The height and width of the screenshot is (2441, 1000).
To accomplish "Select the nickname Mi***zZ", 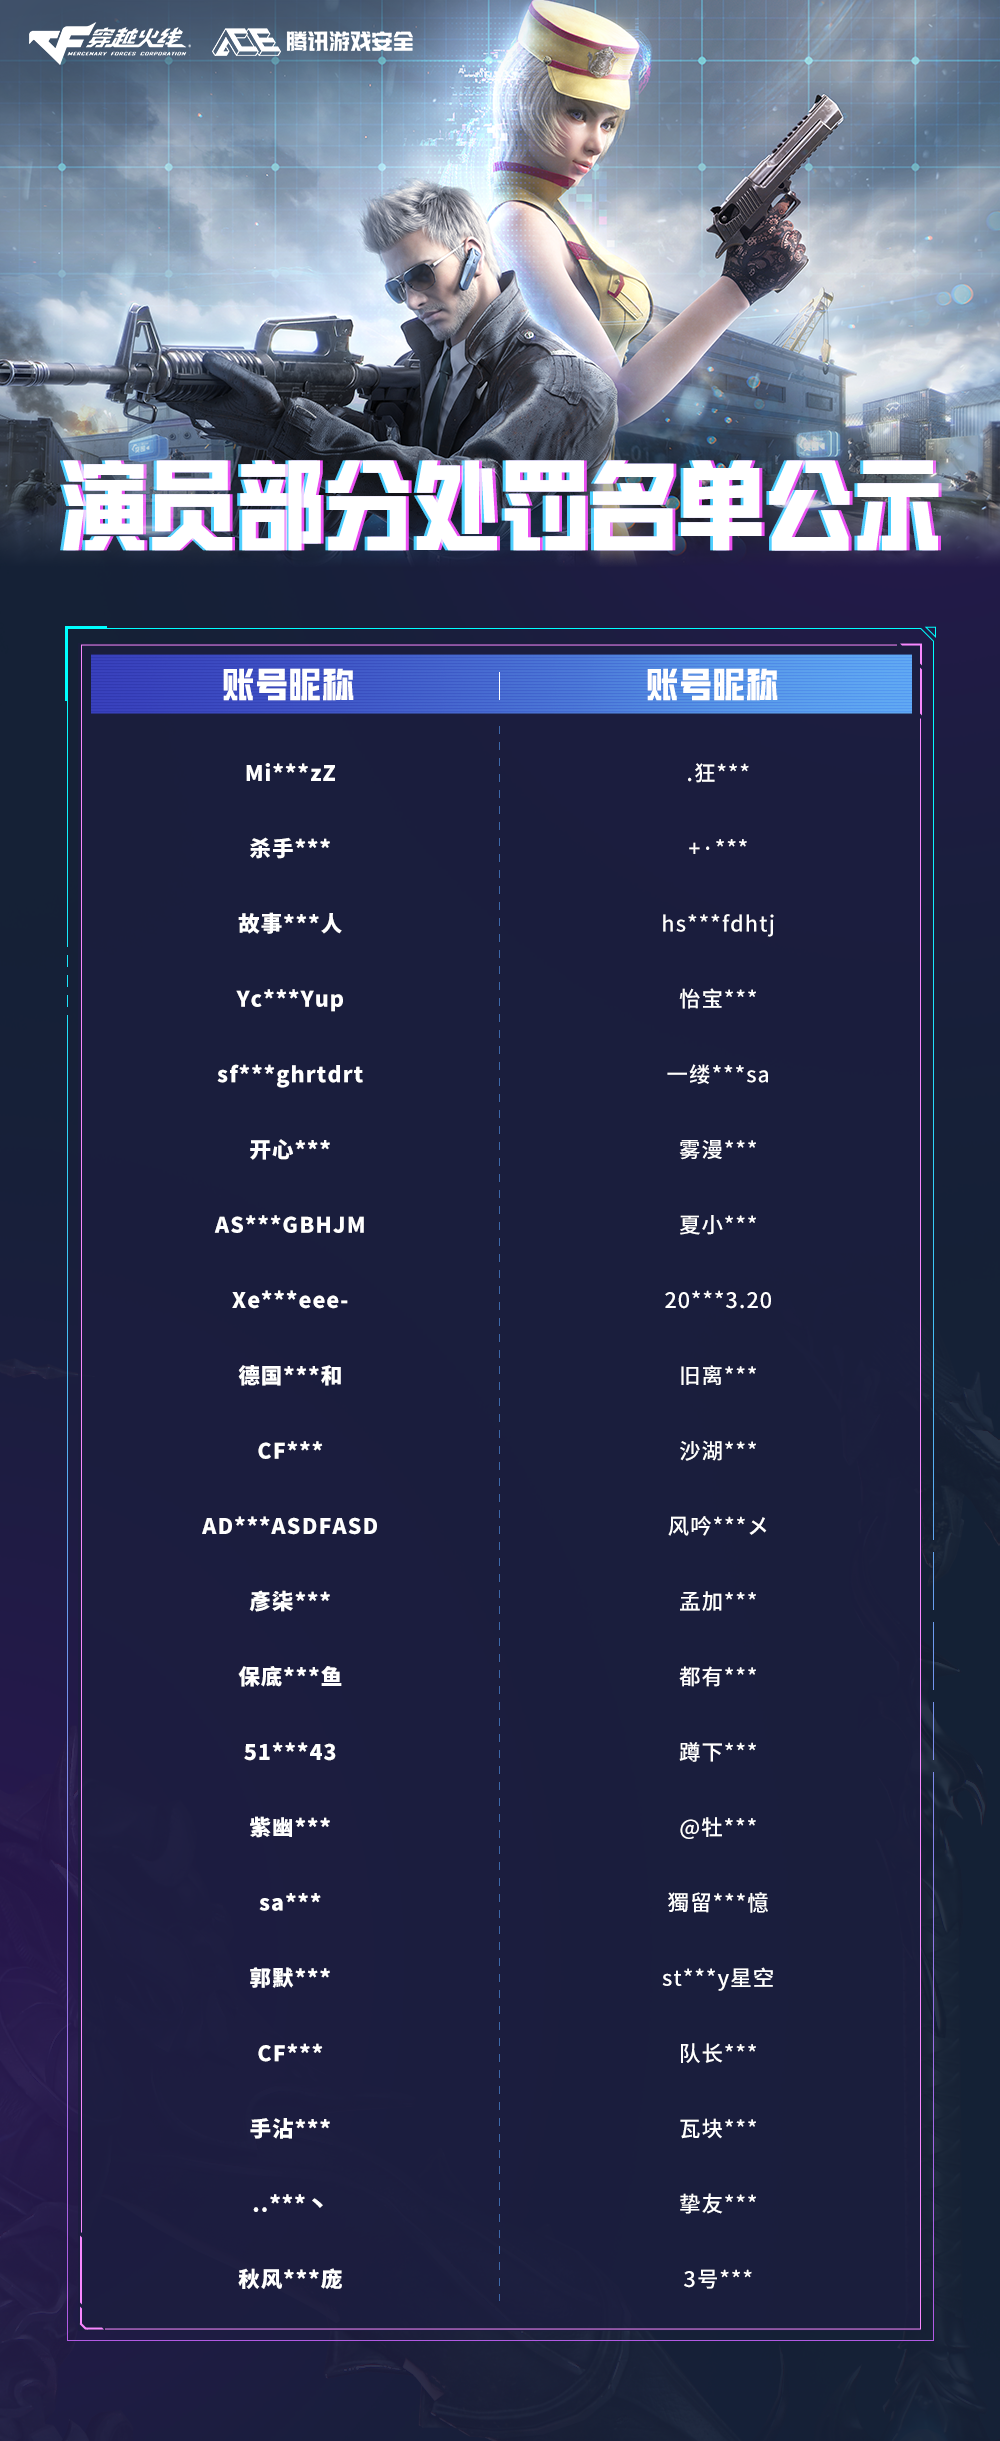I will click(290, 773).
